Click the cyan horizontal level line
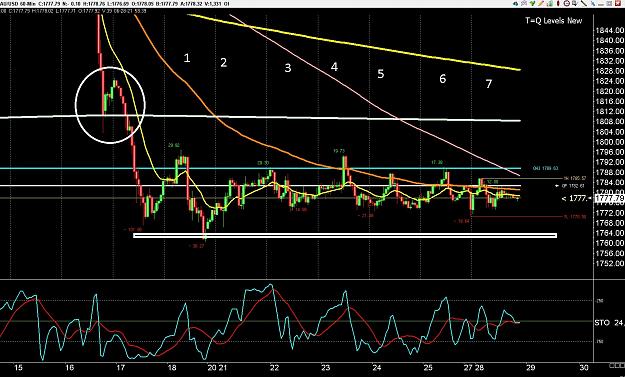 tap(259, 168)
